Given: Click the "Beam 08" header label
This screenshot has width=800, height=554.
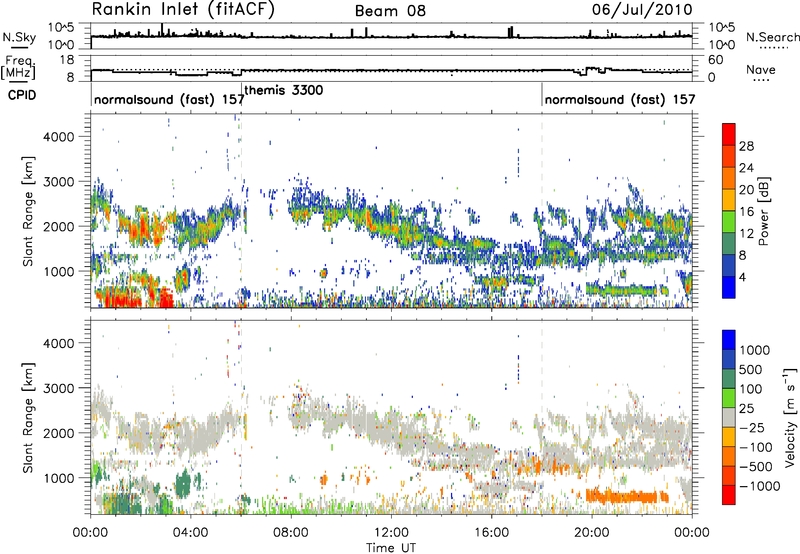Looking at the screenshot, I should pyautogui.click(x=390, y=11).
